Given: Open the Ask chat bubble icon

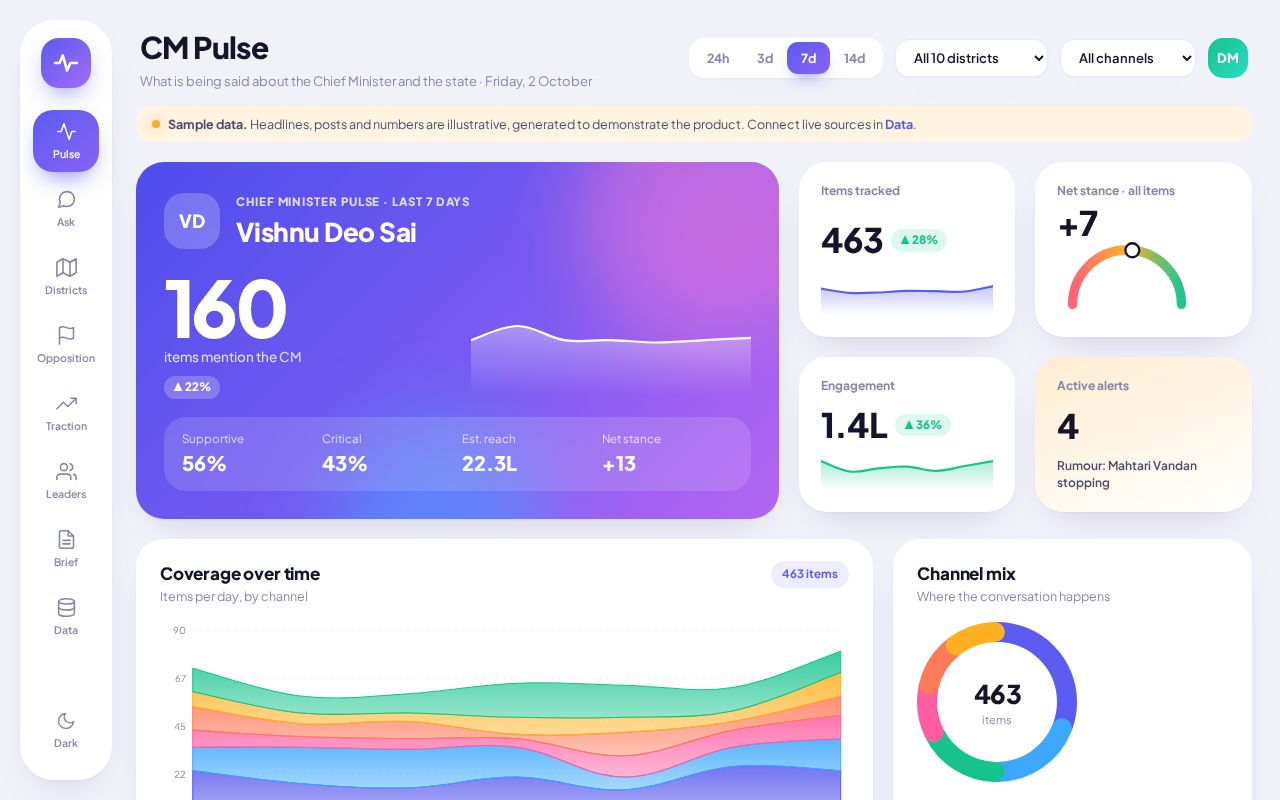Looking at the screenshot, I should (x=66, y=199).
